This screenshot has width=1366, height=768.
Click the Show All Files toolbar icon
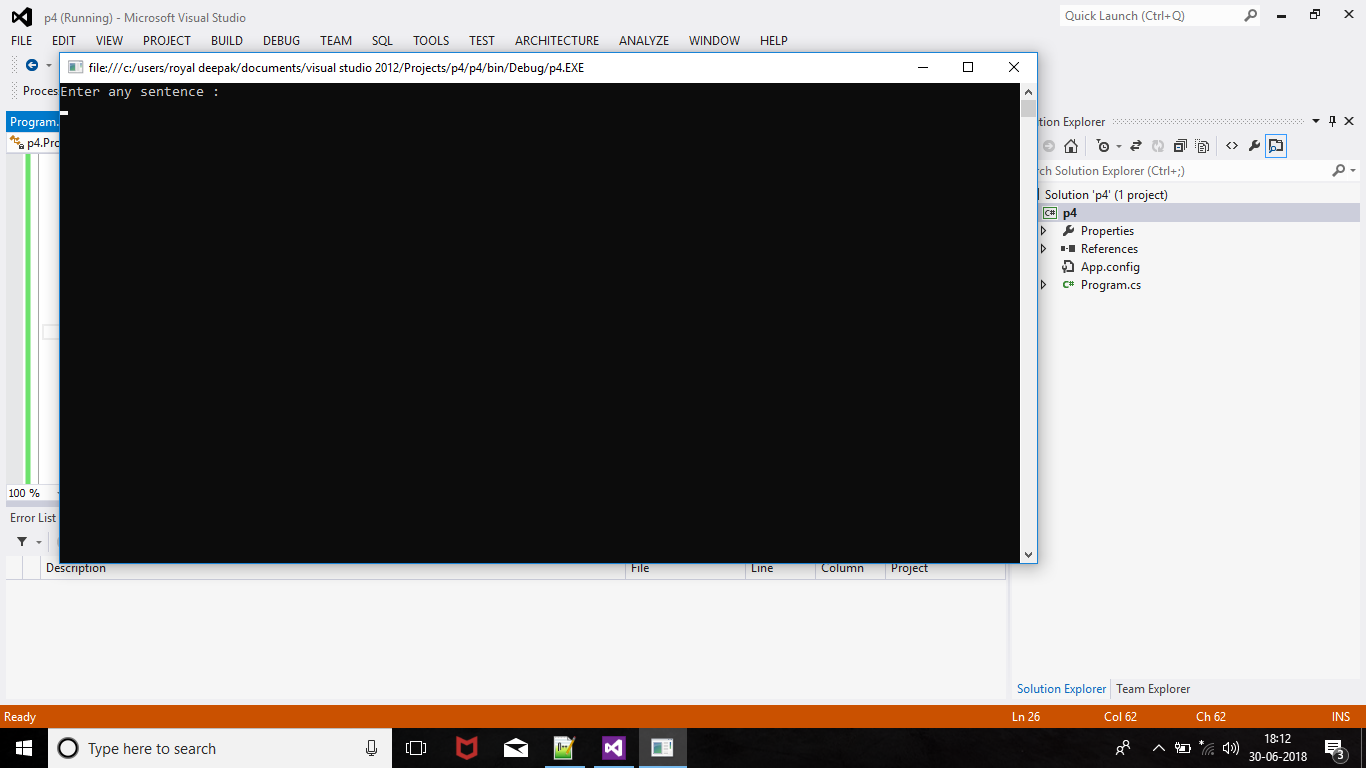pos(1202,146)
